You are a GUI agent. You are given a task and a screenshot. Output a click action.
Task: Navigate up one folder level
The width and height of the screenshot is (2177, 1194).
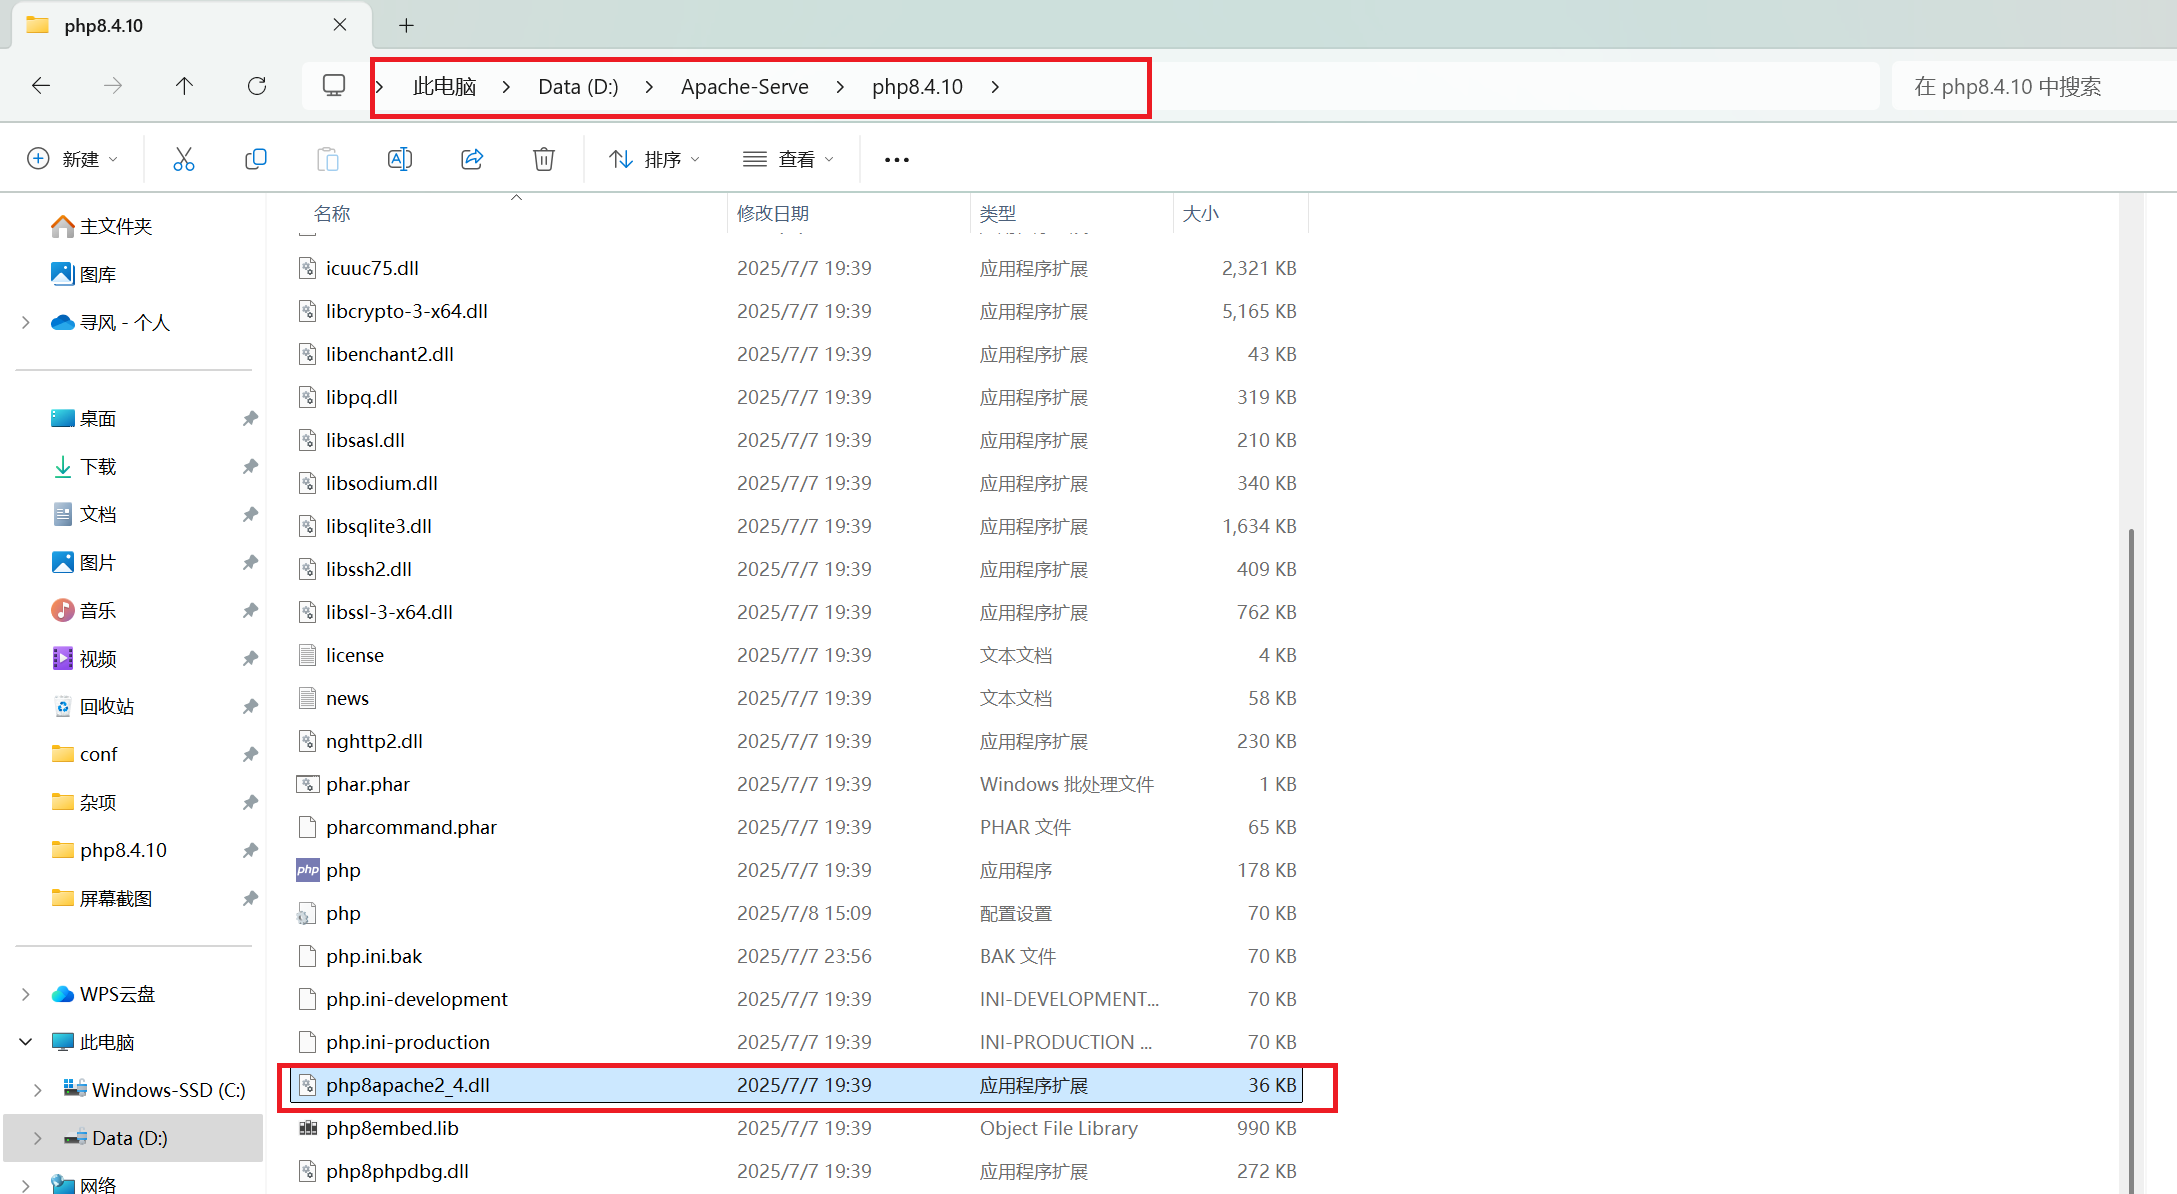point(185,86)
